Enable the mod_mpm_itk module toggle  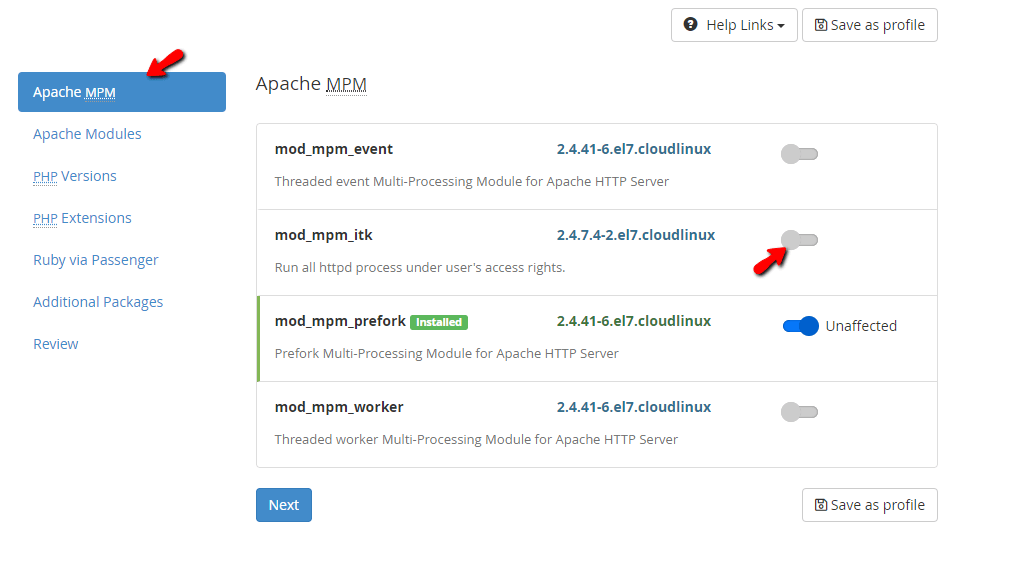coord(799,240)
